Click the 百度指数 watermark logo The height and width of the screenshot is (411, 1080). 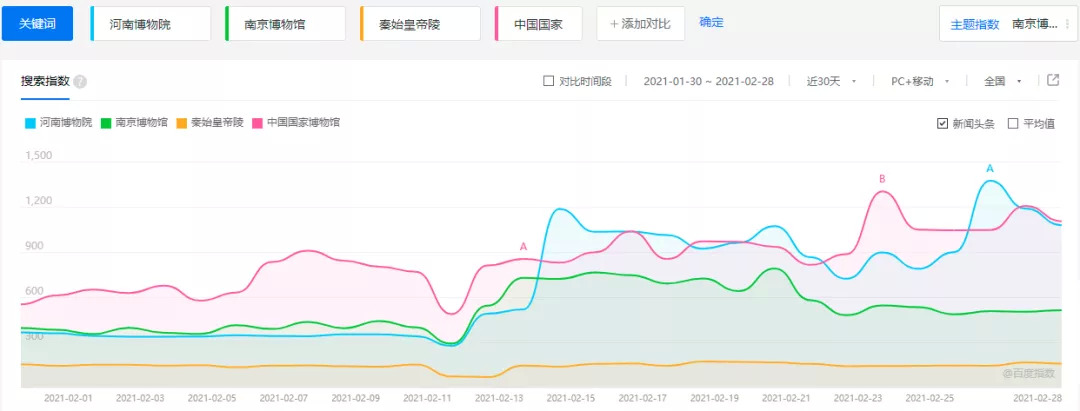(x=1028, y=373)
